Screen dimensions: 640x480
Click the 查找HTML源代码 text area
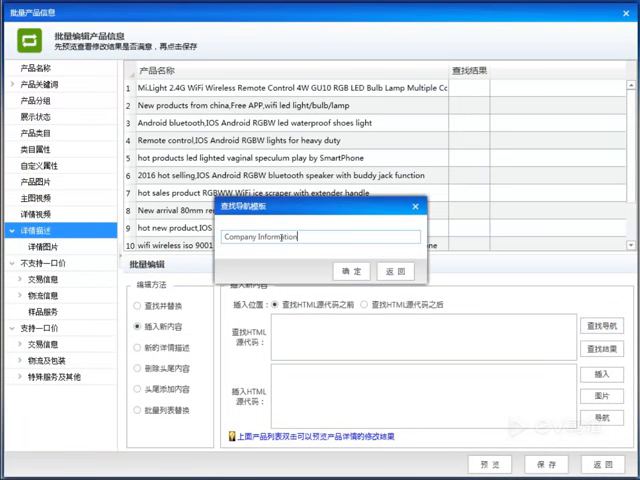[x=424, y=337]
